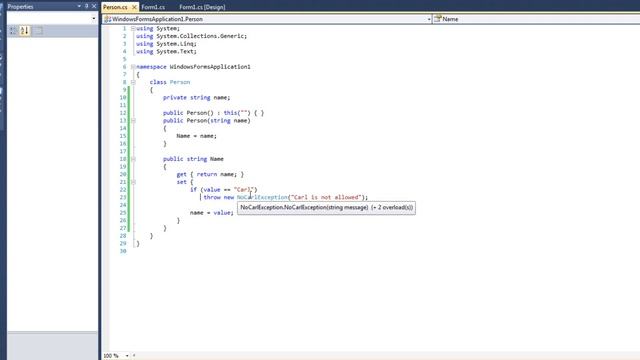Click 'public Person() : this("") { }' line
This screenshot has height=360, width=640.
[213, 113]
